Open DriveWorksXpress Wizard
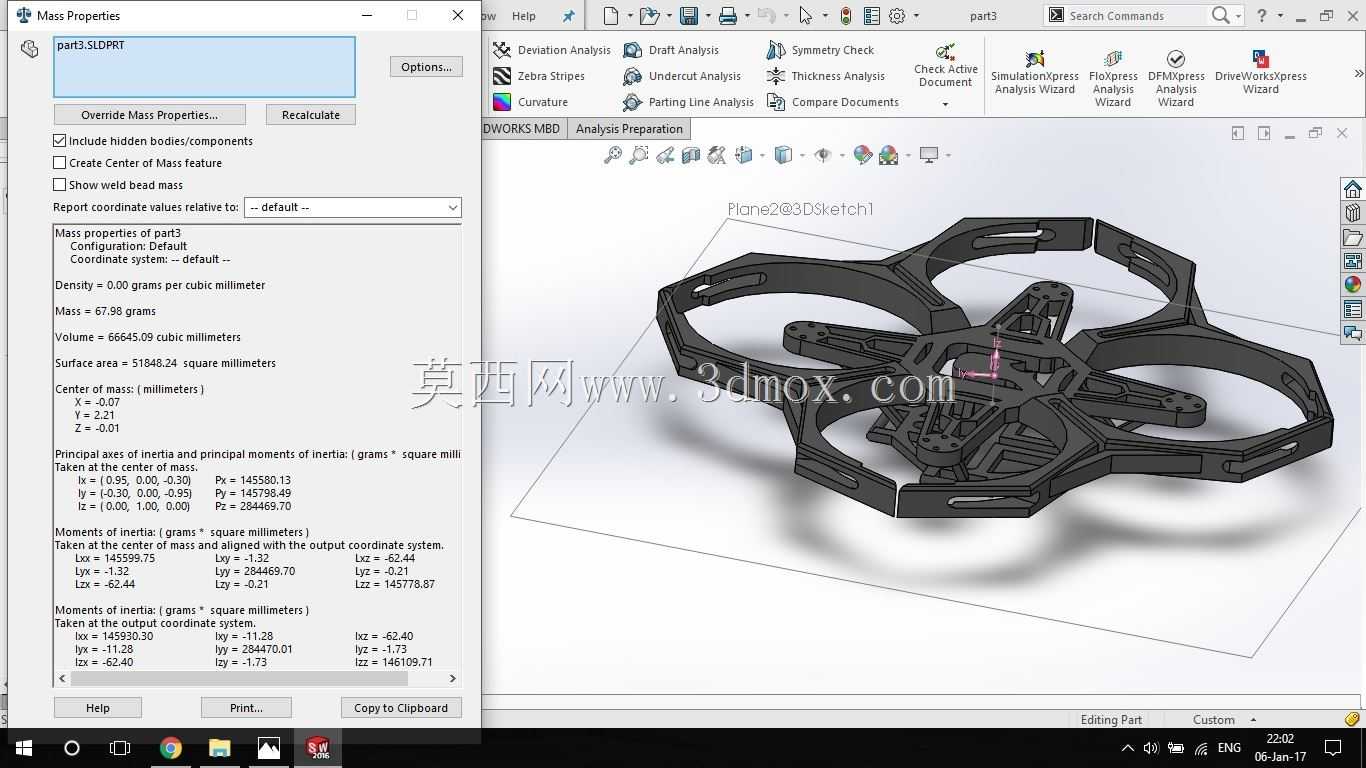Image resolution: width=1366 pixels, height=768 pixels. tap(1261, 72)
